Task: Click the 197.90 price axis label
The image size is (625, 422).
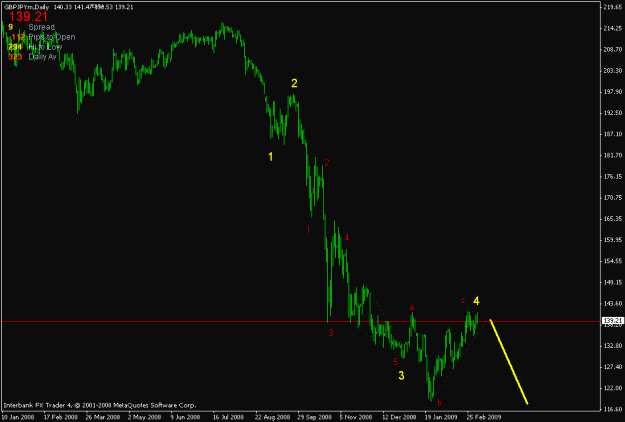Action: click(613, 92)
